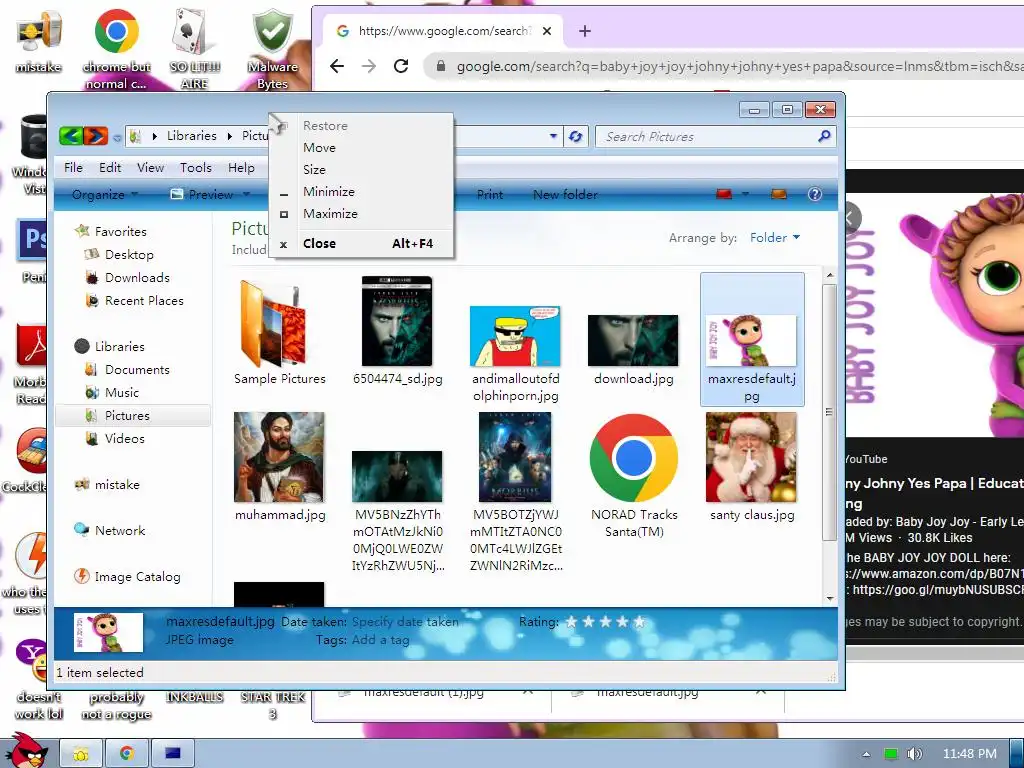Open the chrome but normal desktop shortcut
Screen dimensions: 1024x768
(116, 49)
